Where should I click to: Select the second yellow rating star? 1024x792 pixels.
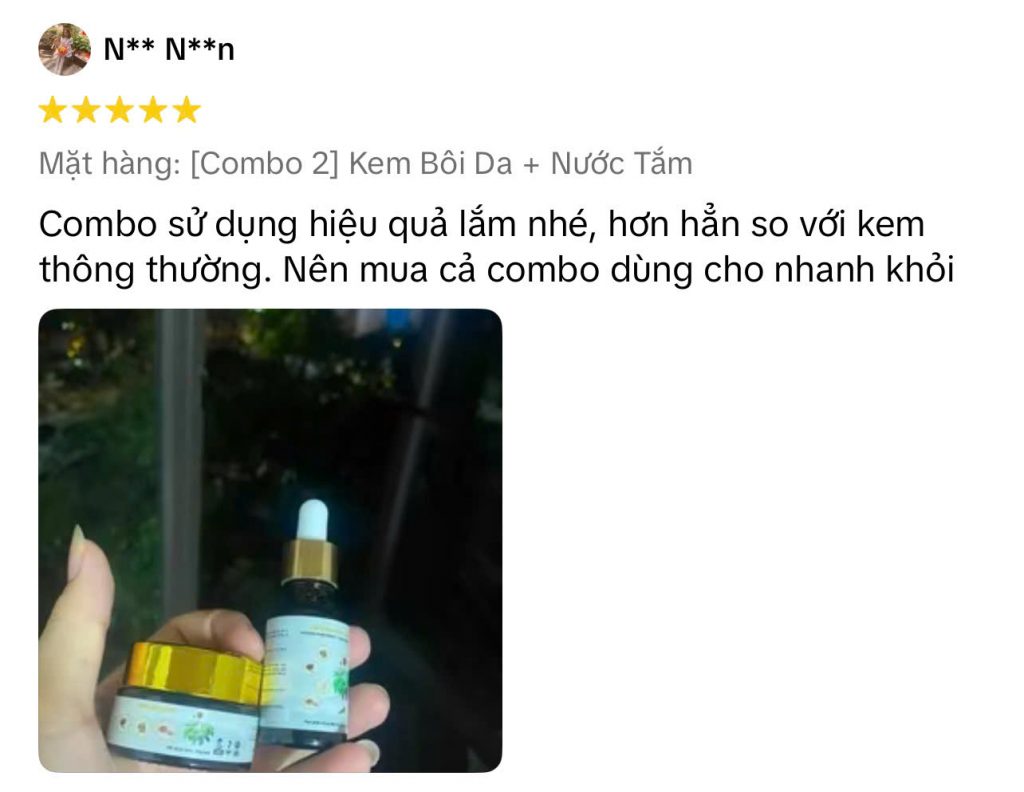coord(86,110)
